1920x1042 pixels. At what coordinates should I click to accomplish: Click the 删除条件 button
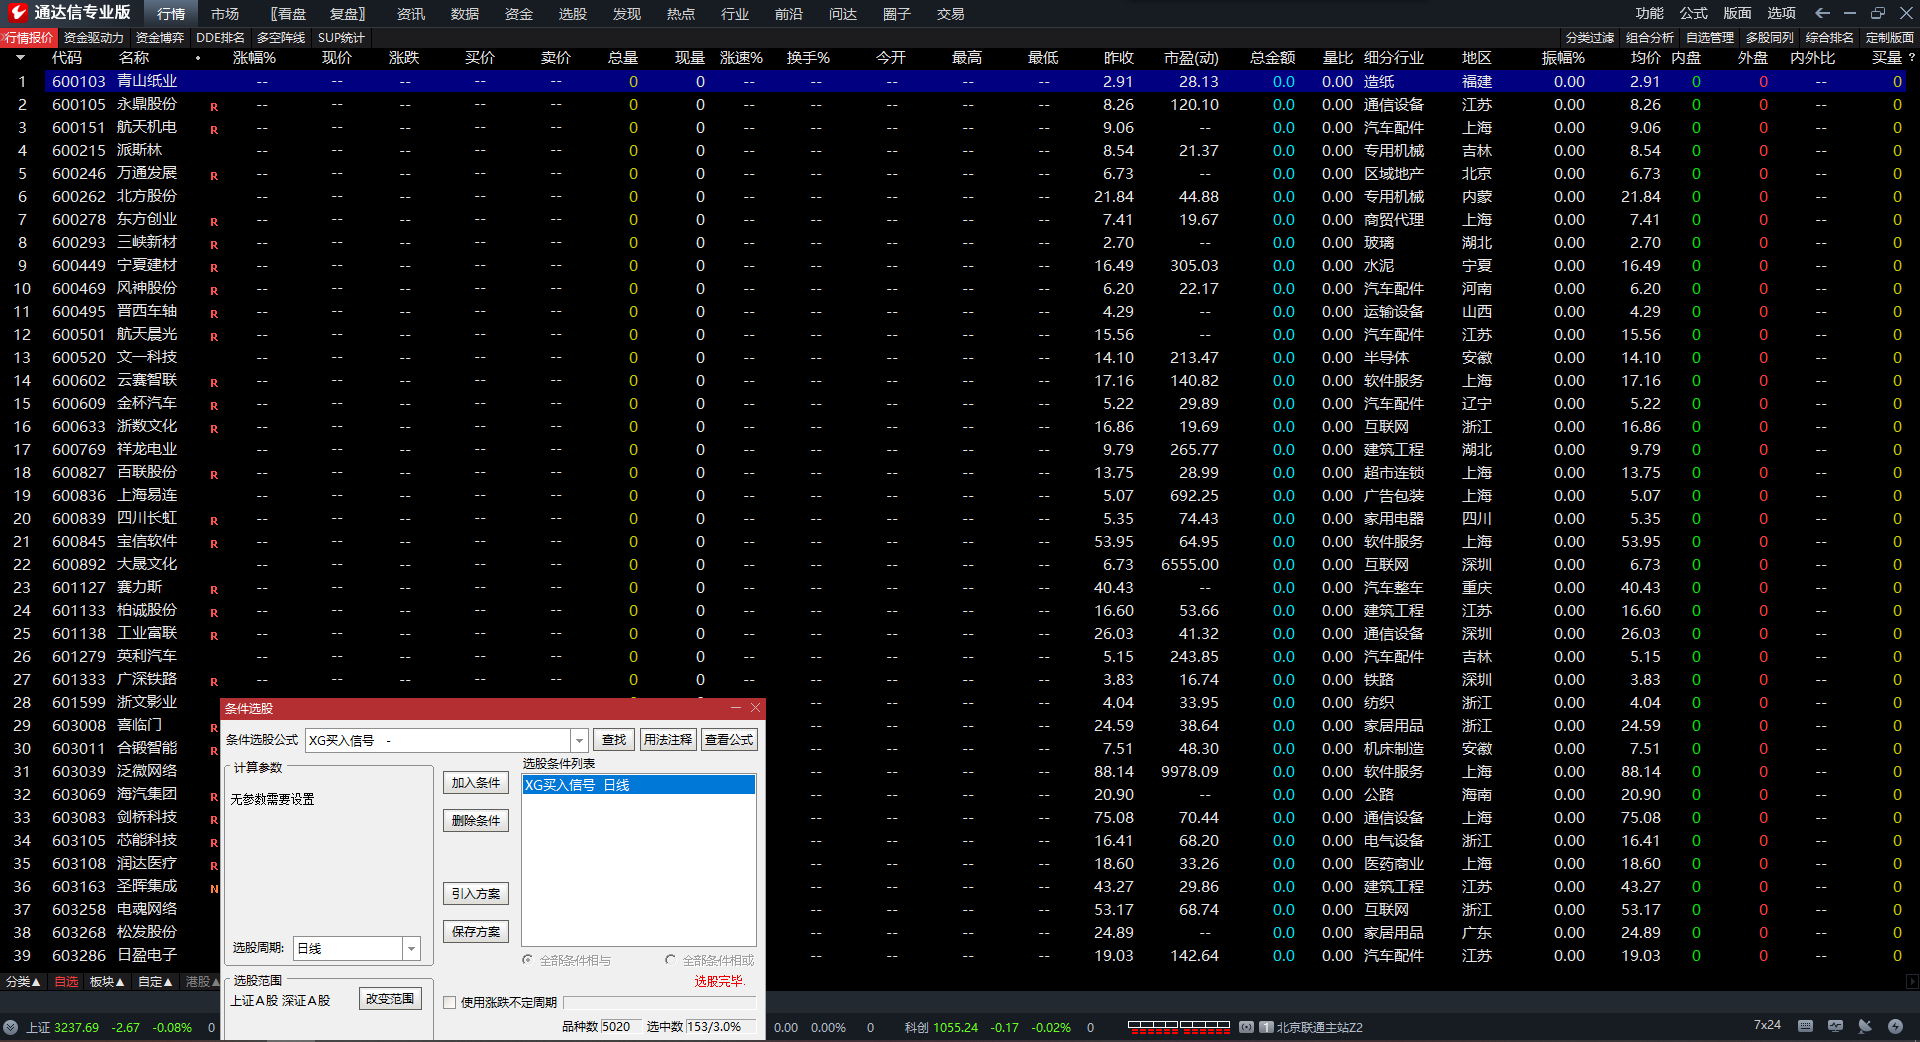[476, 821]
